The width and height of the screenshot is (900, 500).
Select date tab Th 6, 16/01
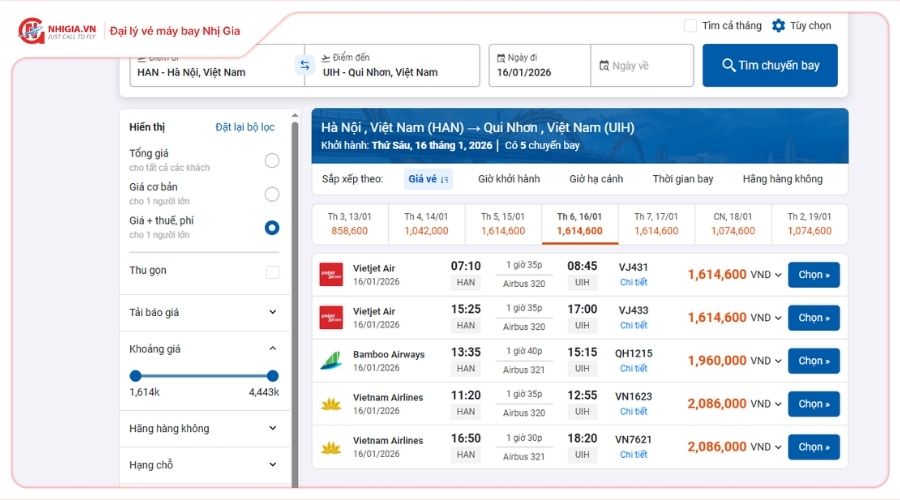[580, 224]
